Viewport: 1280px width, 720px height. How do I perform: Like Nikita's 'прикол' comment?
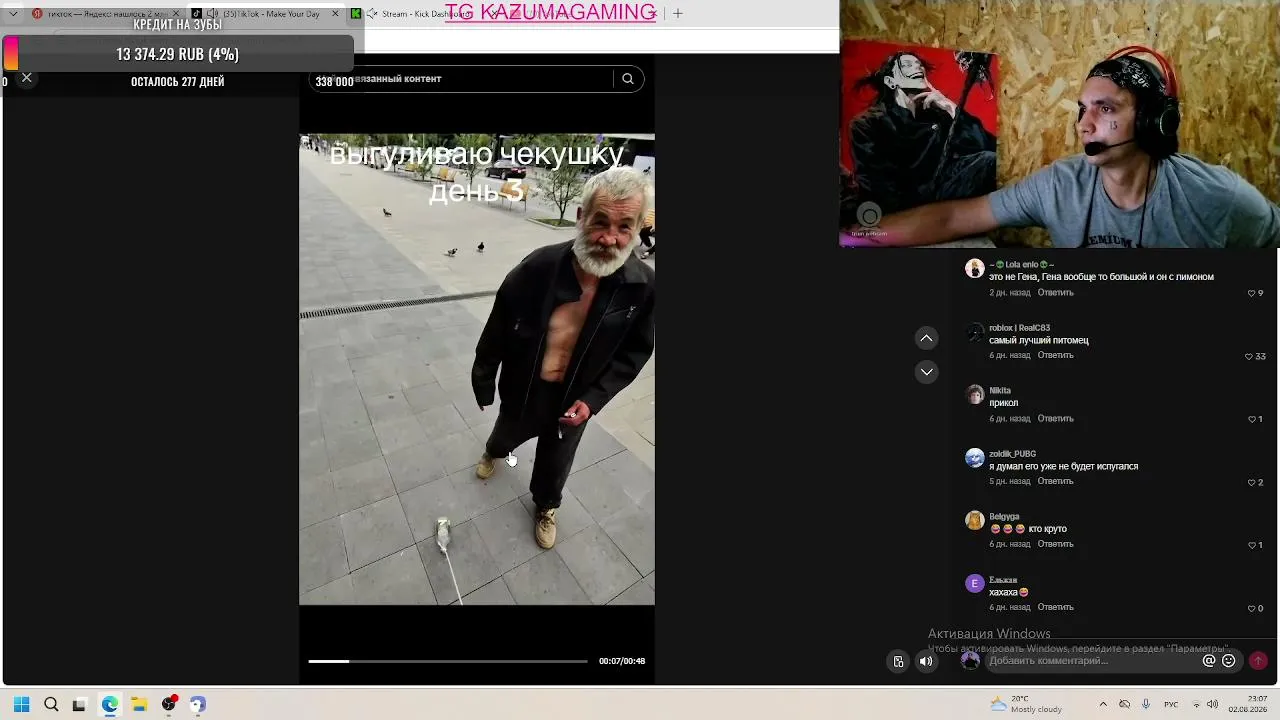click(x=1251, y=420)
